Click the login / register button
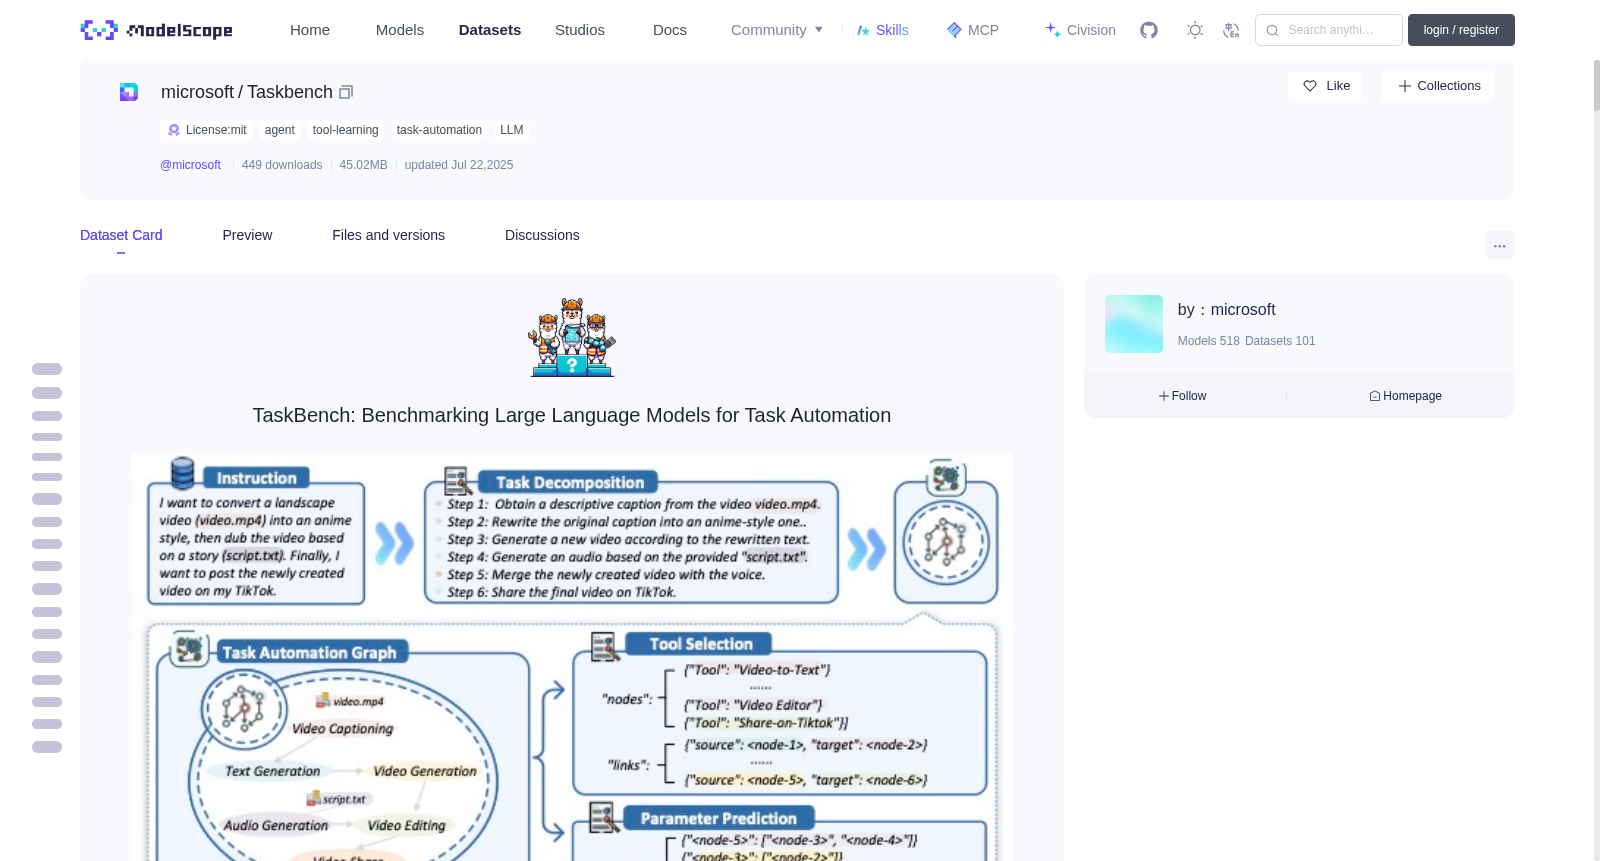1600x861 pixels. tap(1461, 30)
